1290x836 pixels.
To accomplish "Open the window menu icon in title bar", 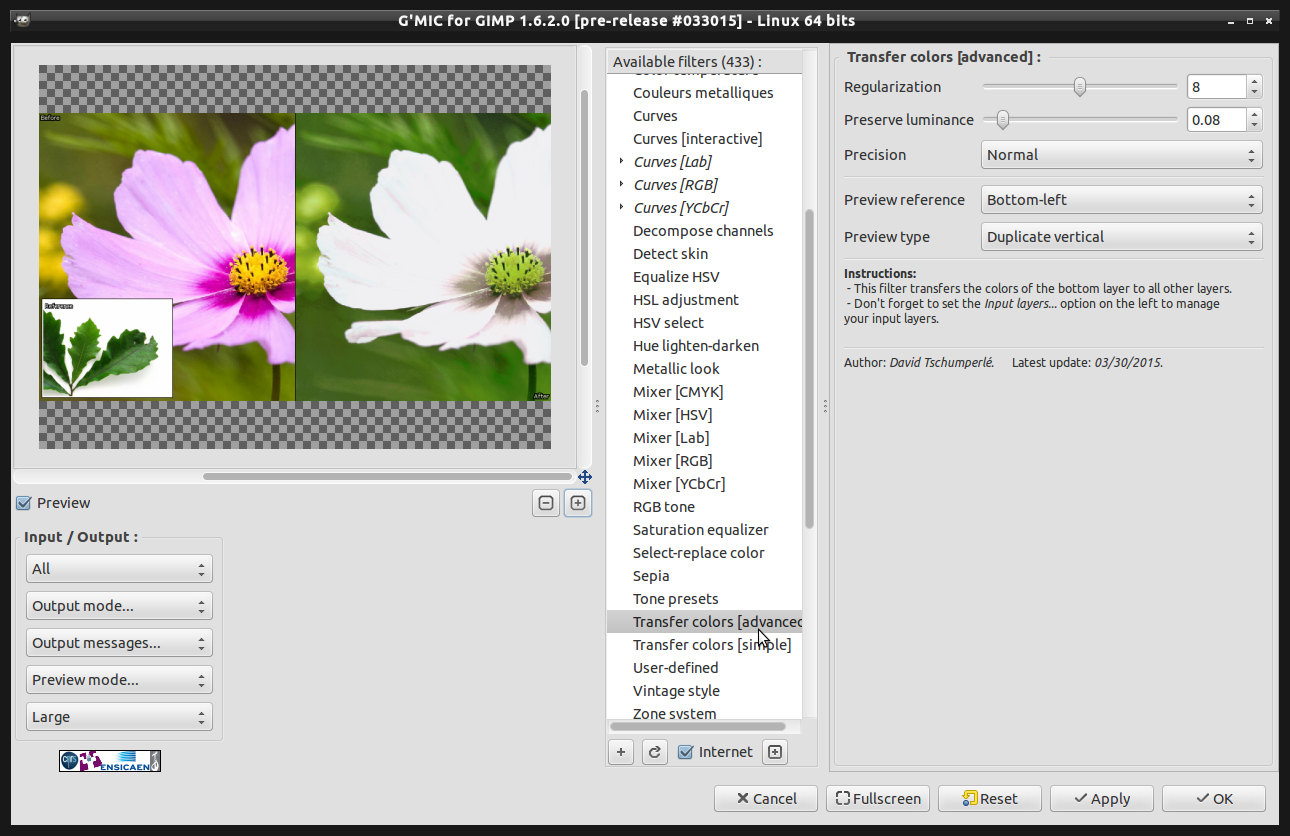I will point(22,20).
